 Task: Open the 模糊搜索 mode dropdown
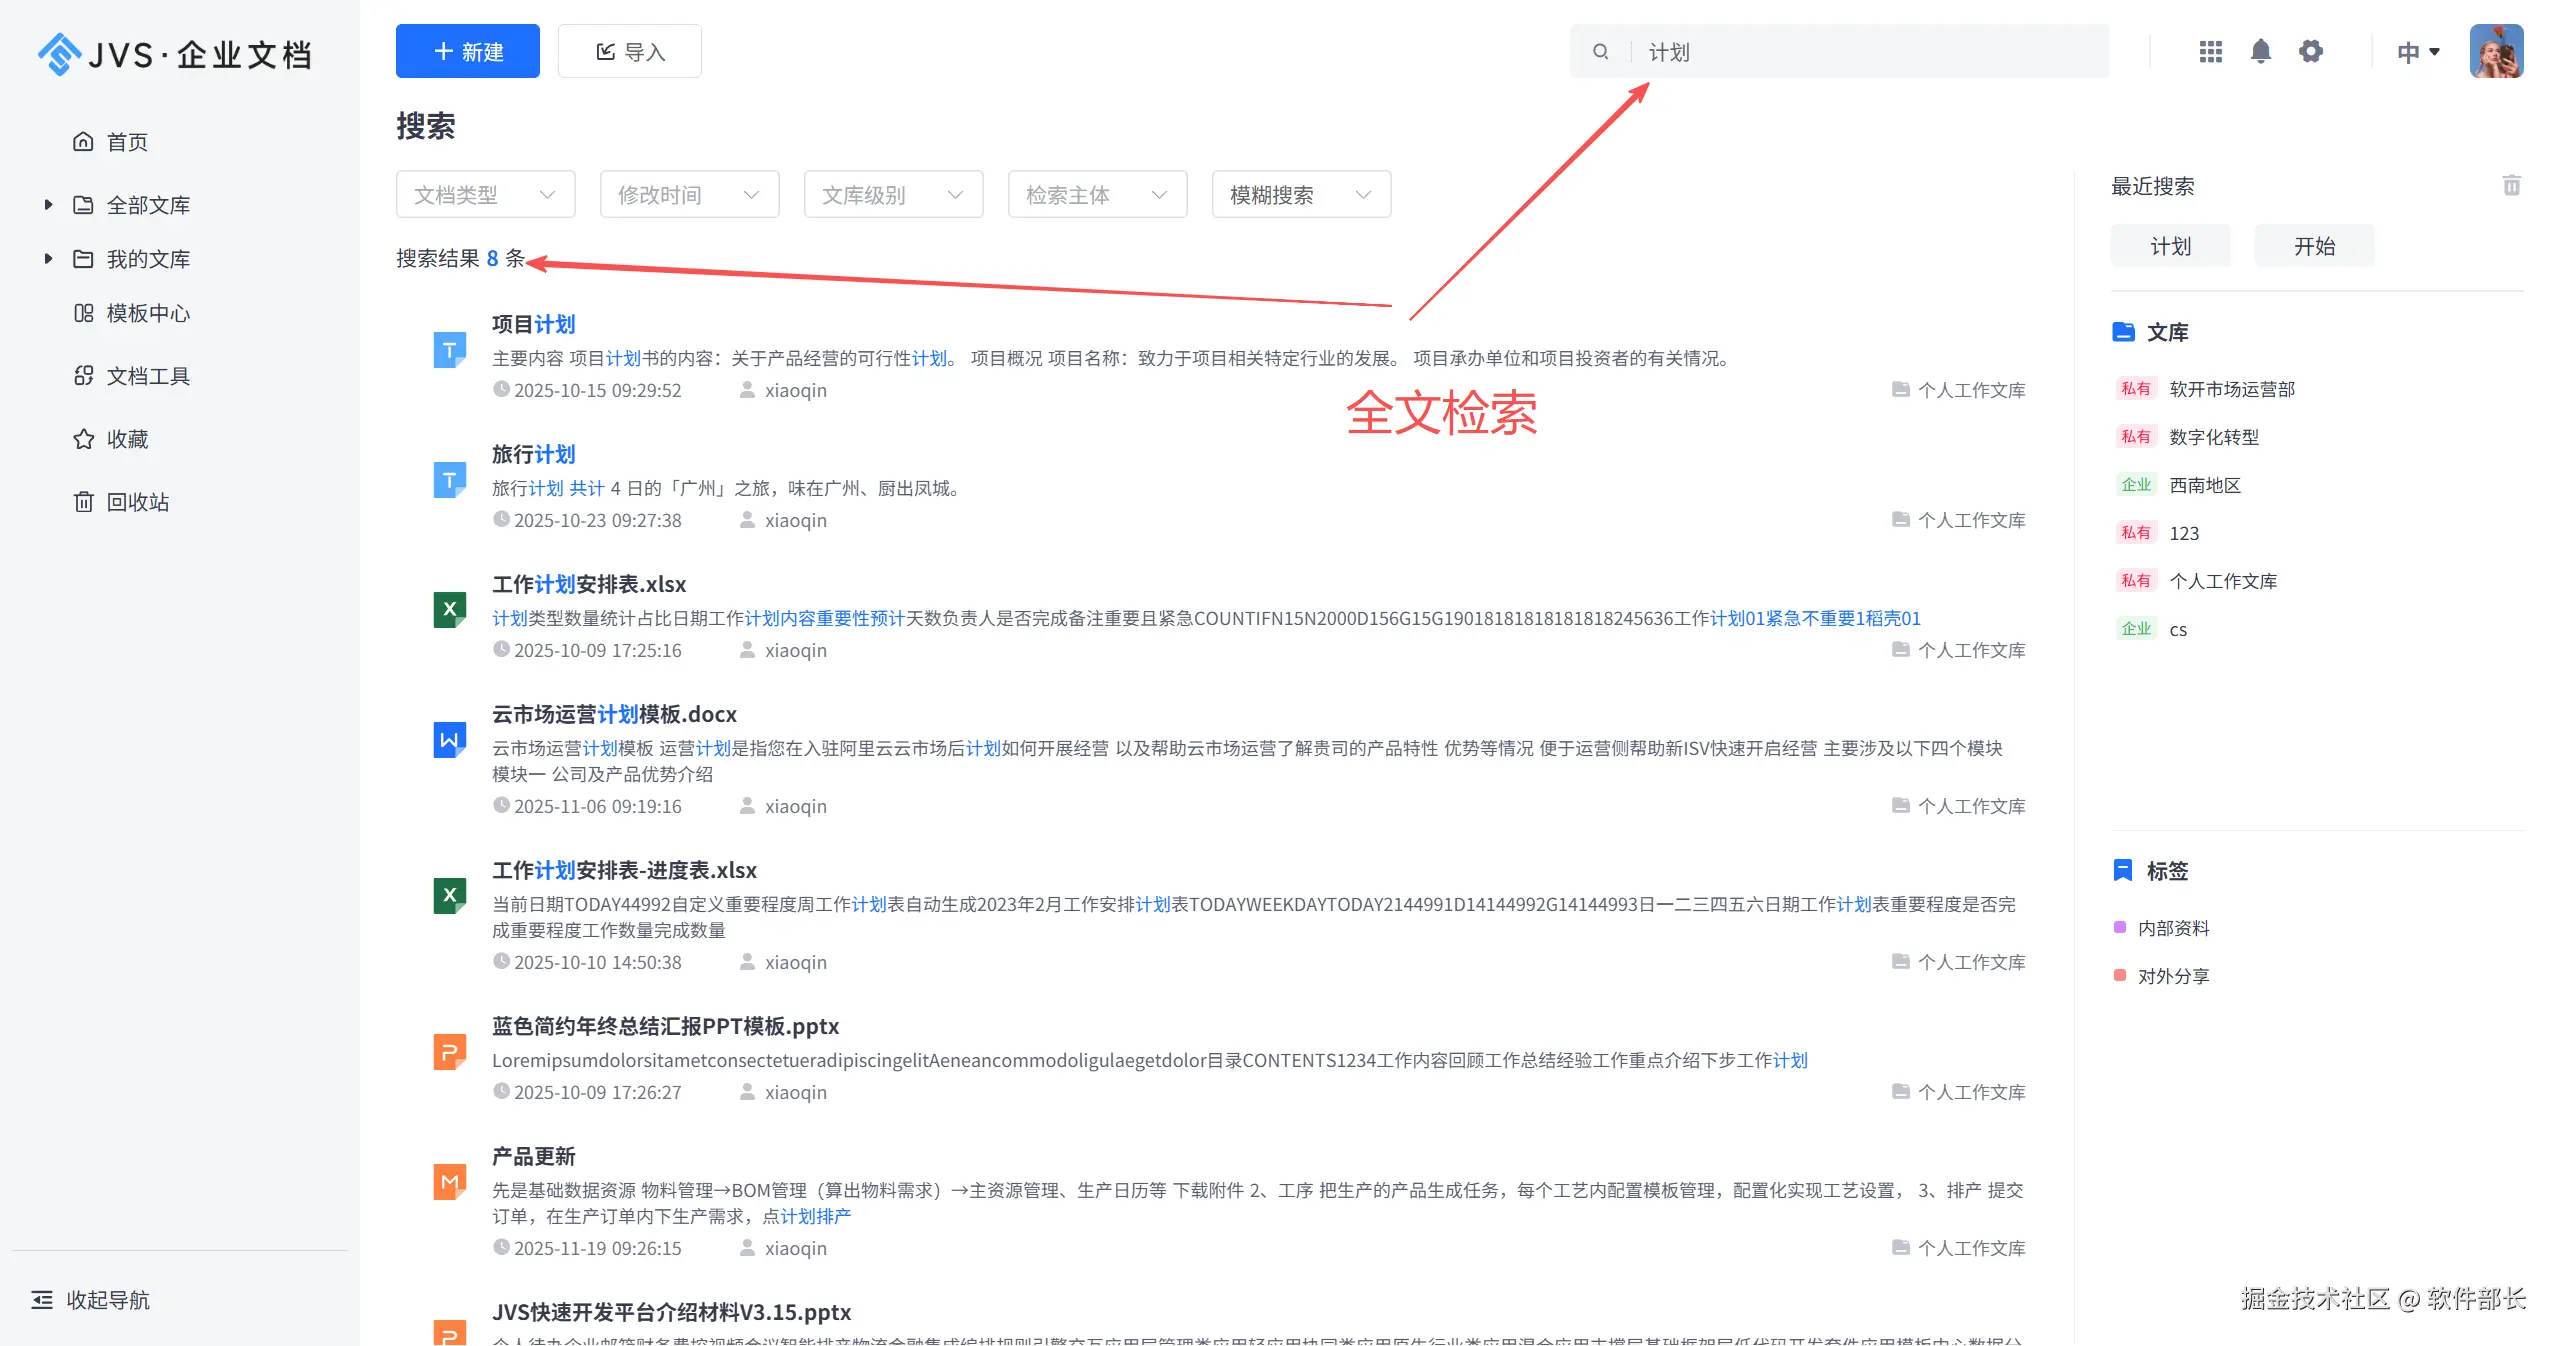pyautogui.click(x=1300, y=195)
